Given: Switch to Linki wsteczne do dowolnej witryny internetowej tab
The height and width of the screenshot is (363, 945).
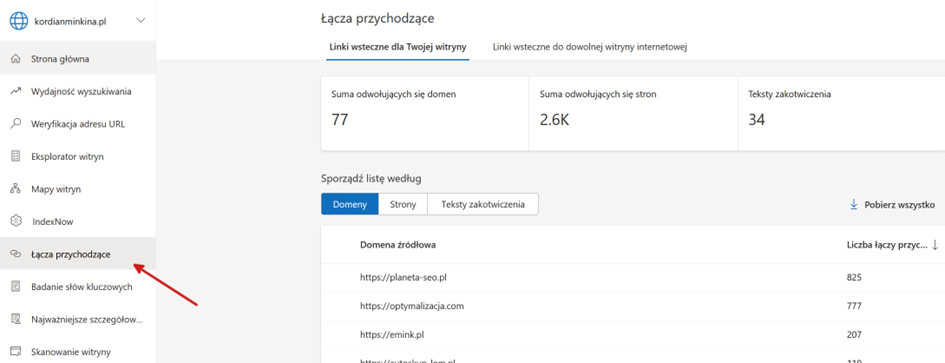Looking at the screenshot, I should (x=590, y=47).
